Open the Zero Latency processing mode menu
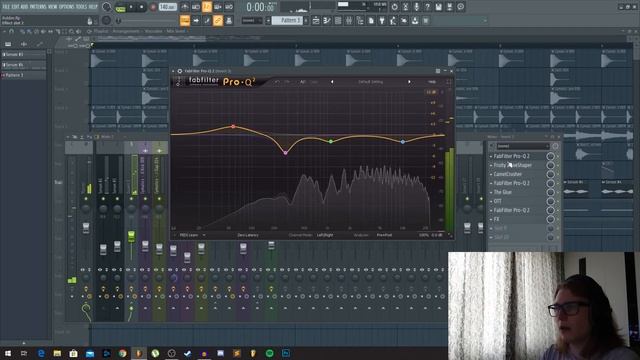The height and width of the screenshot is (360, 640). click(248, 235)
